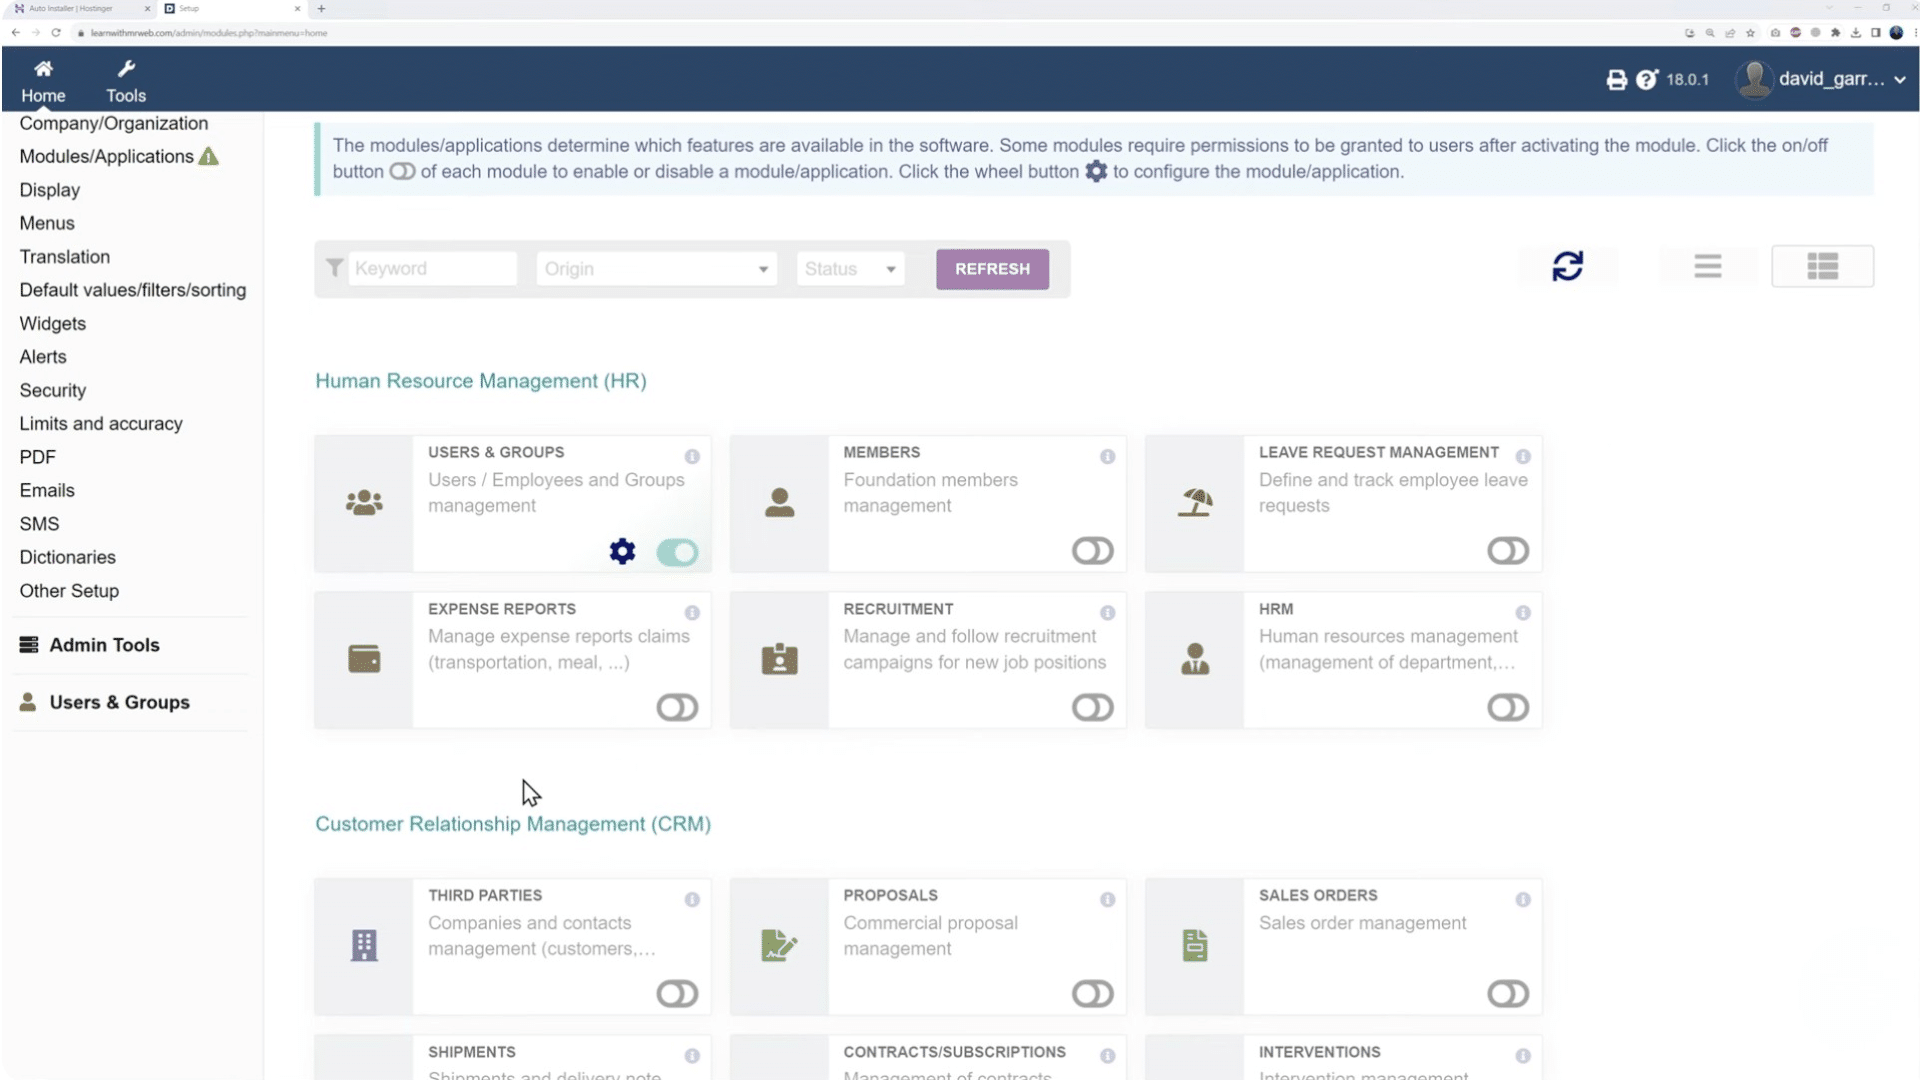The image size is (1920, 1080).
Task: Open the Status dropdown filter
Action: click(849, 268)
